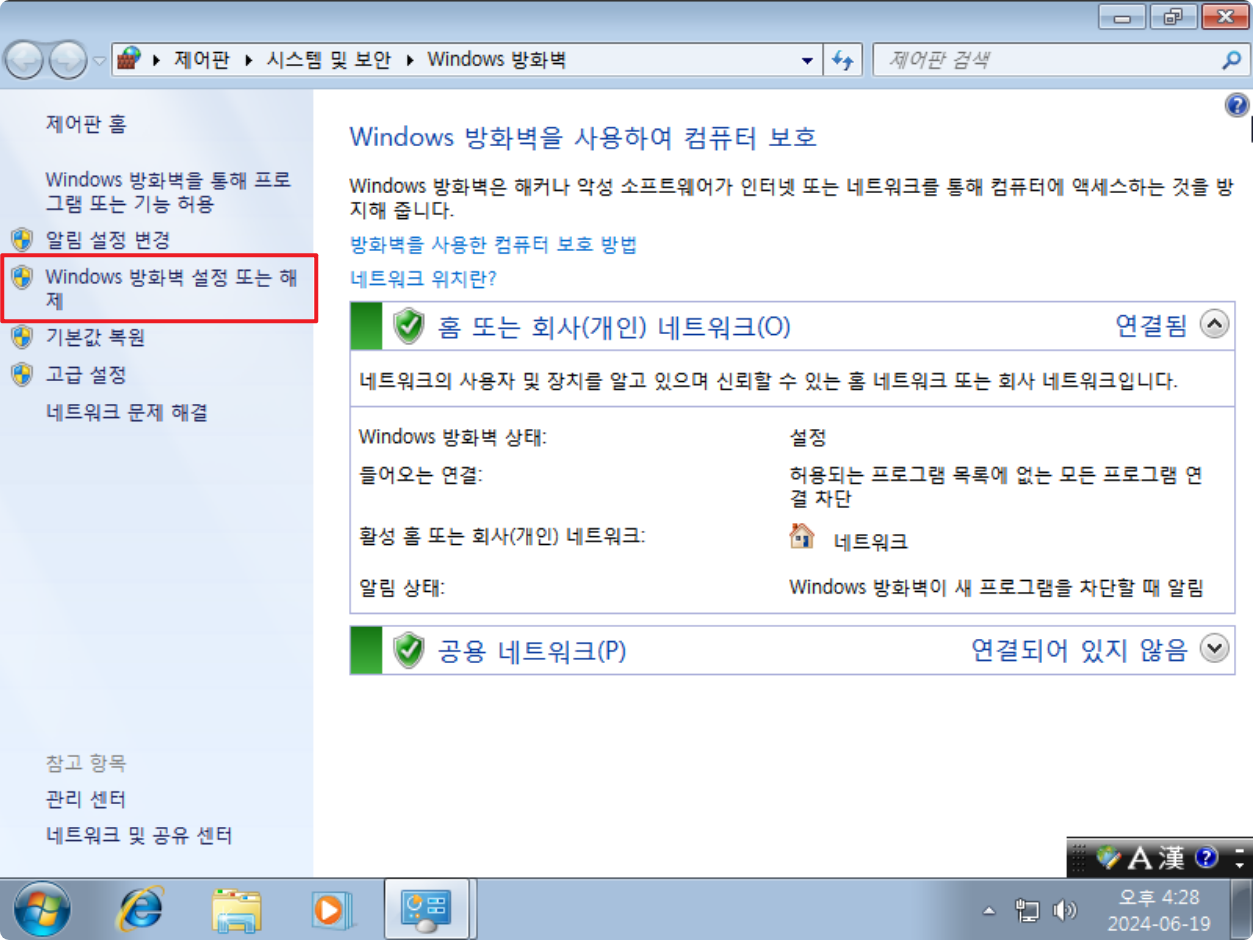Click green shield icon of 공용 네트워크
This screenshot has height=940, width=1253.
point(408,650)
